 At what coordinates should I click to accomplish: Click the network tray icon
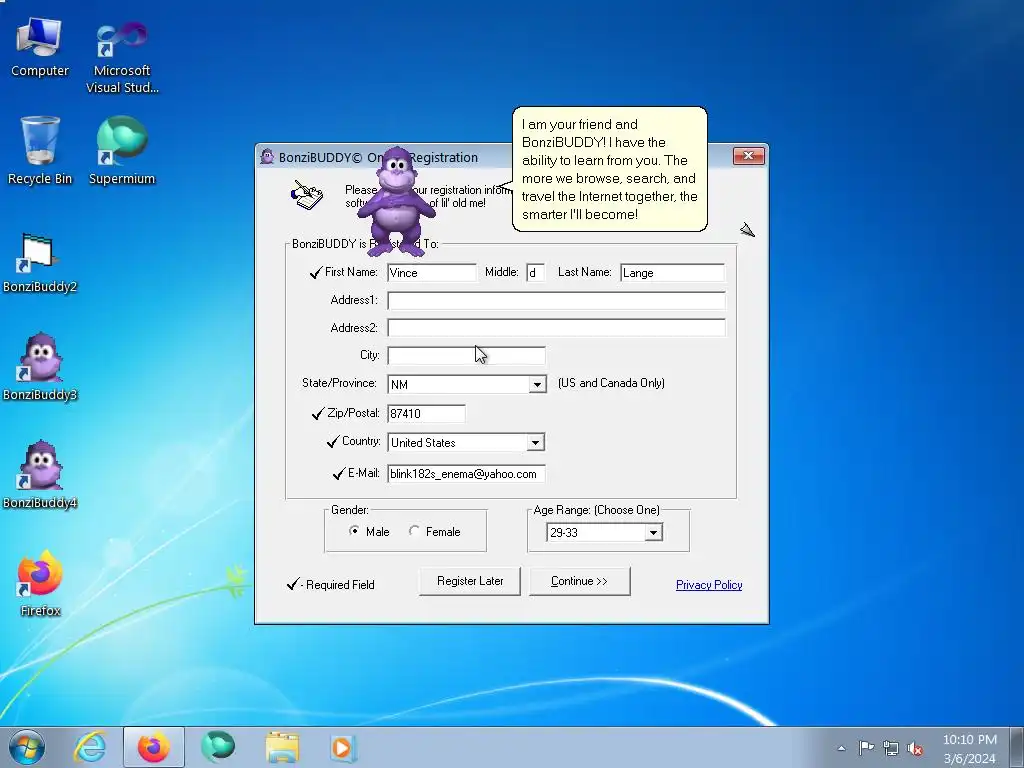point(891,748)
